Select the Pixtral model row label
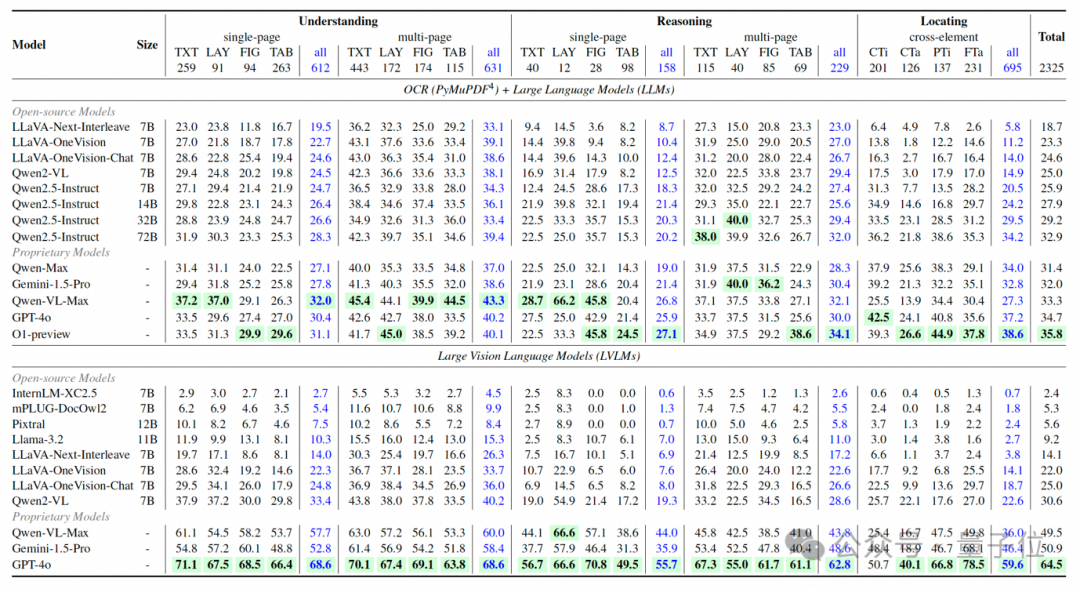 28,424
